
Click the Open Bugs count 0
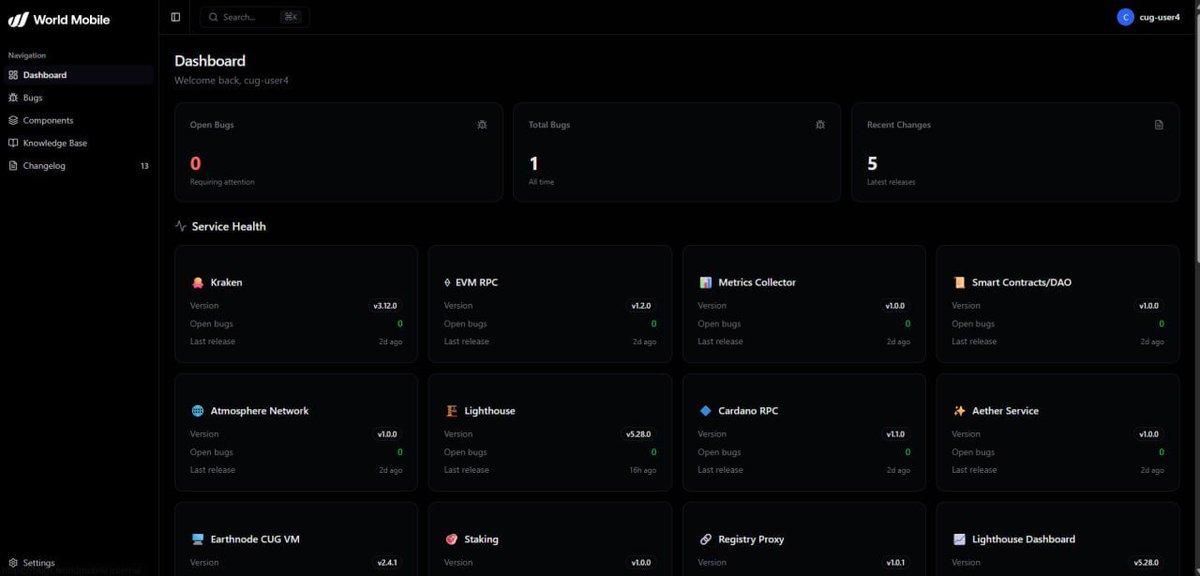click(x=195, y=163)
